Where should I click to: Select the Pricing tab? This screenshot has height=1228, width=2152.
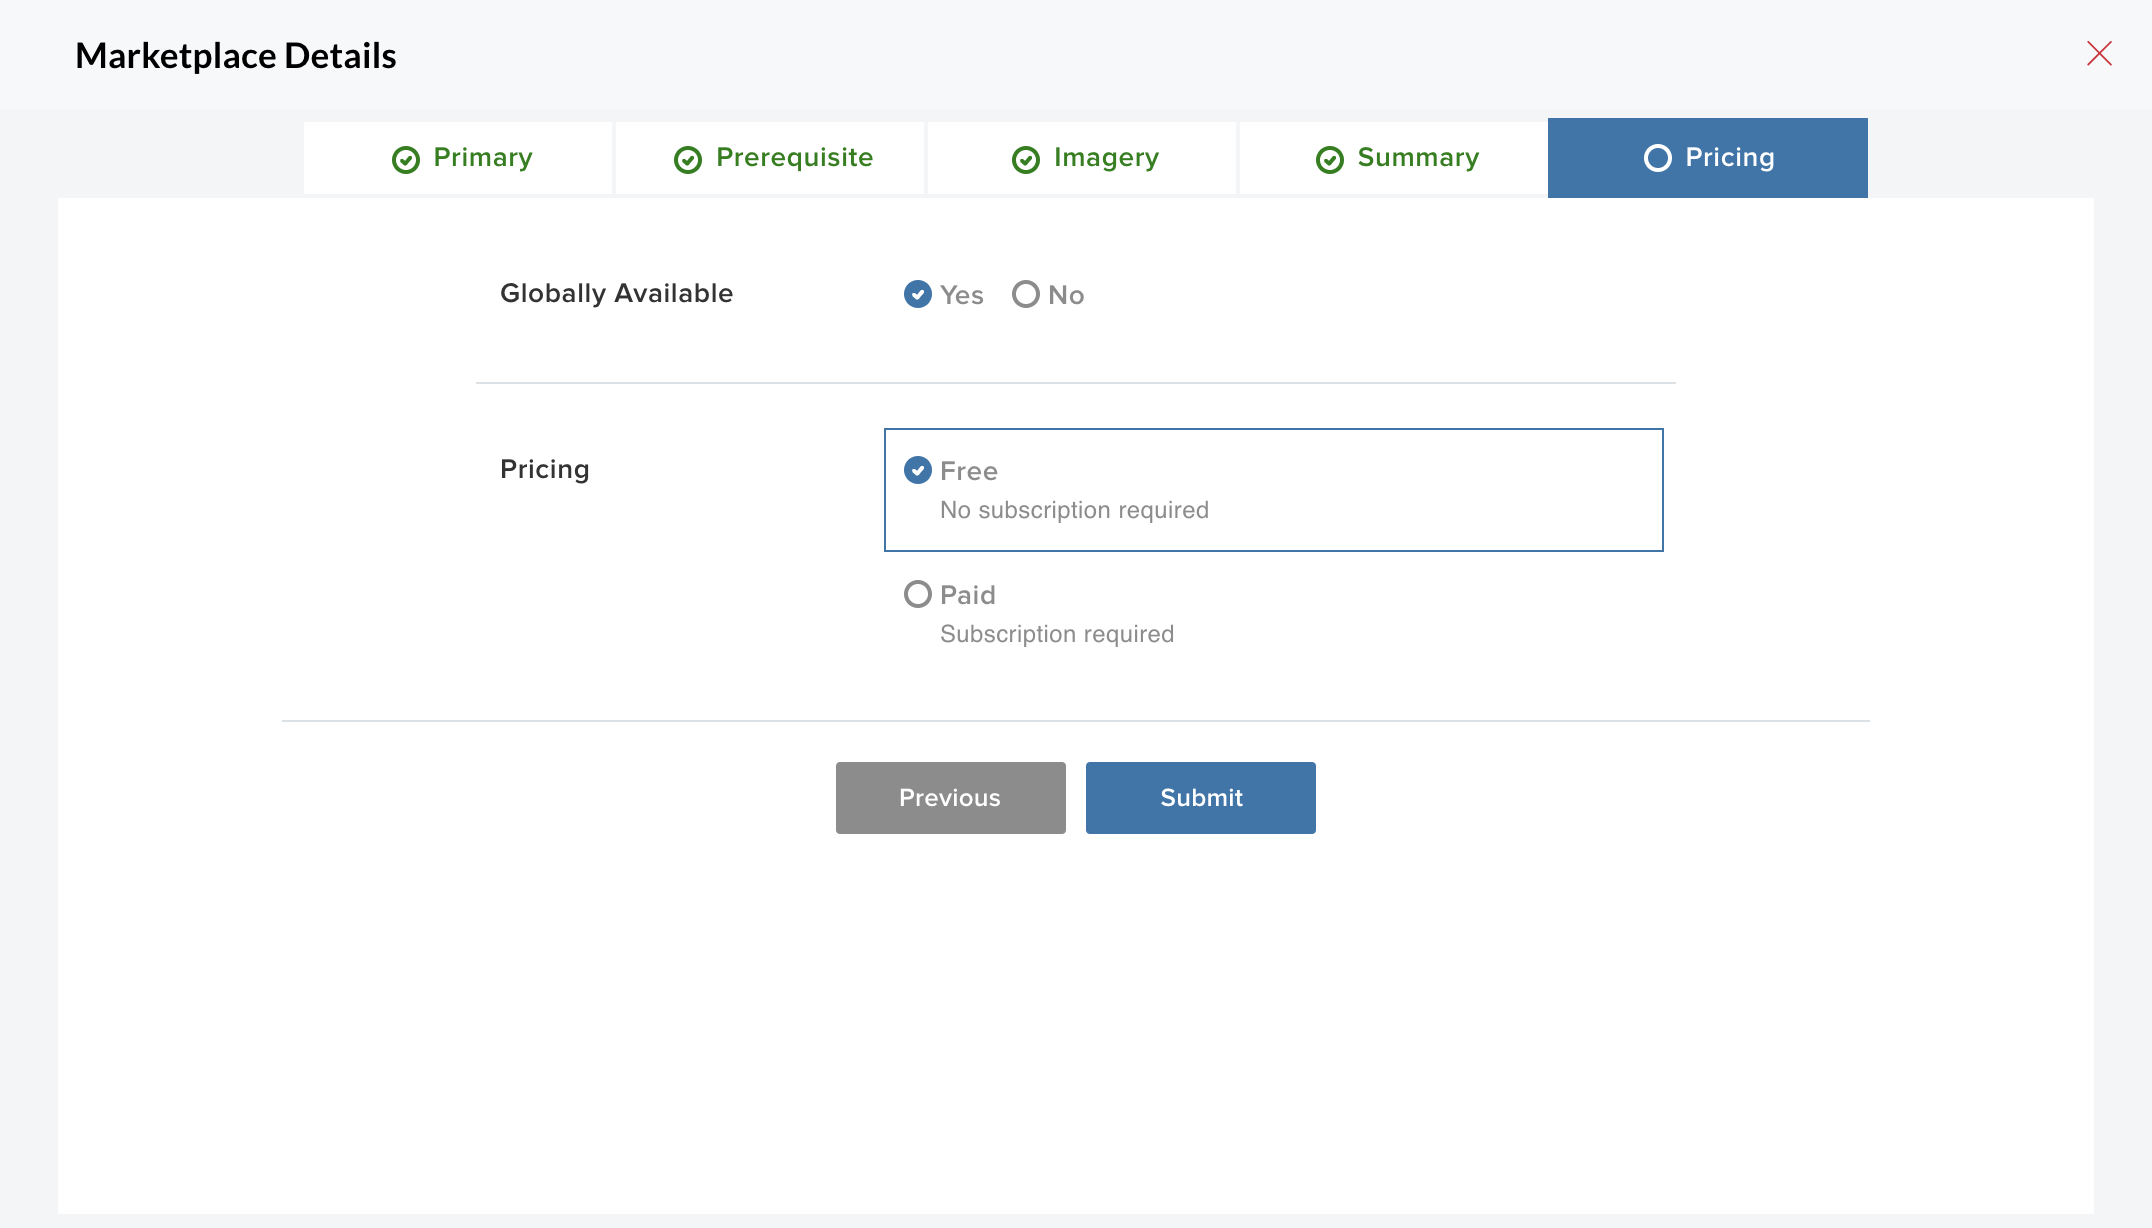pyautogui.click(x=1729, y=158)
